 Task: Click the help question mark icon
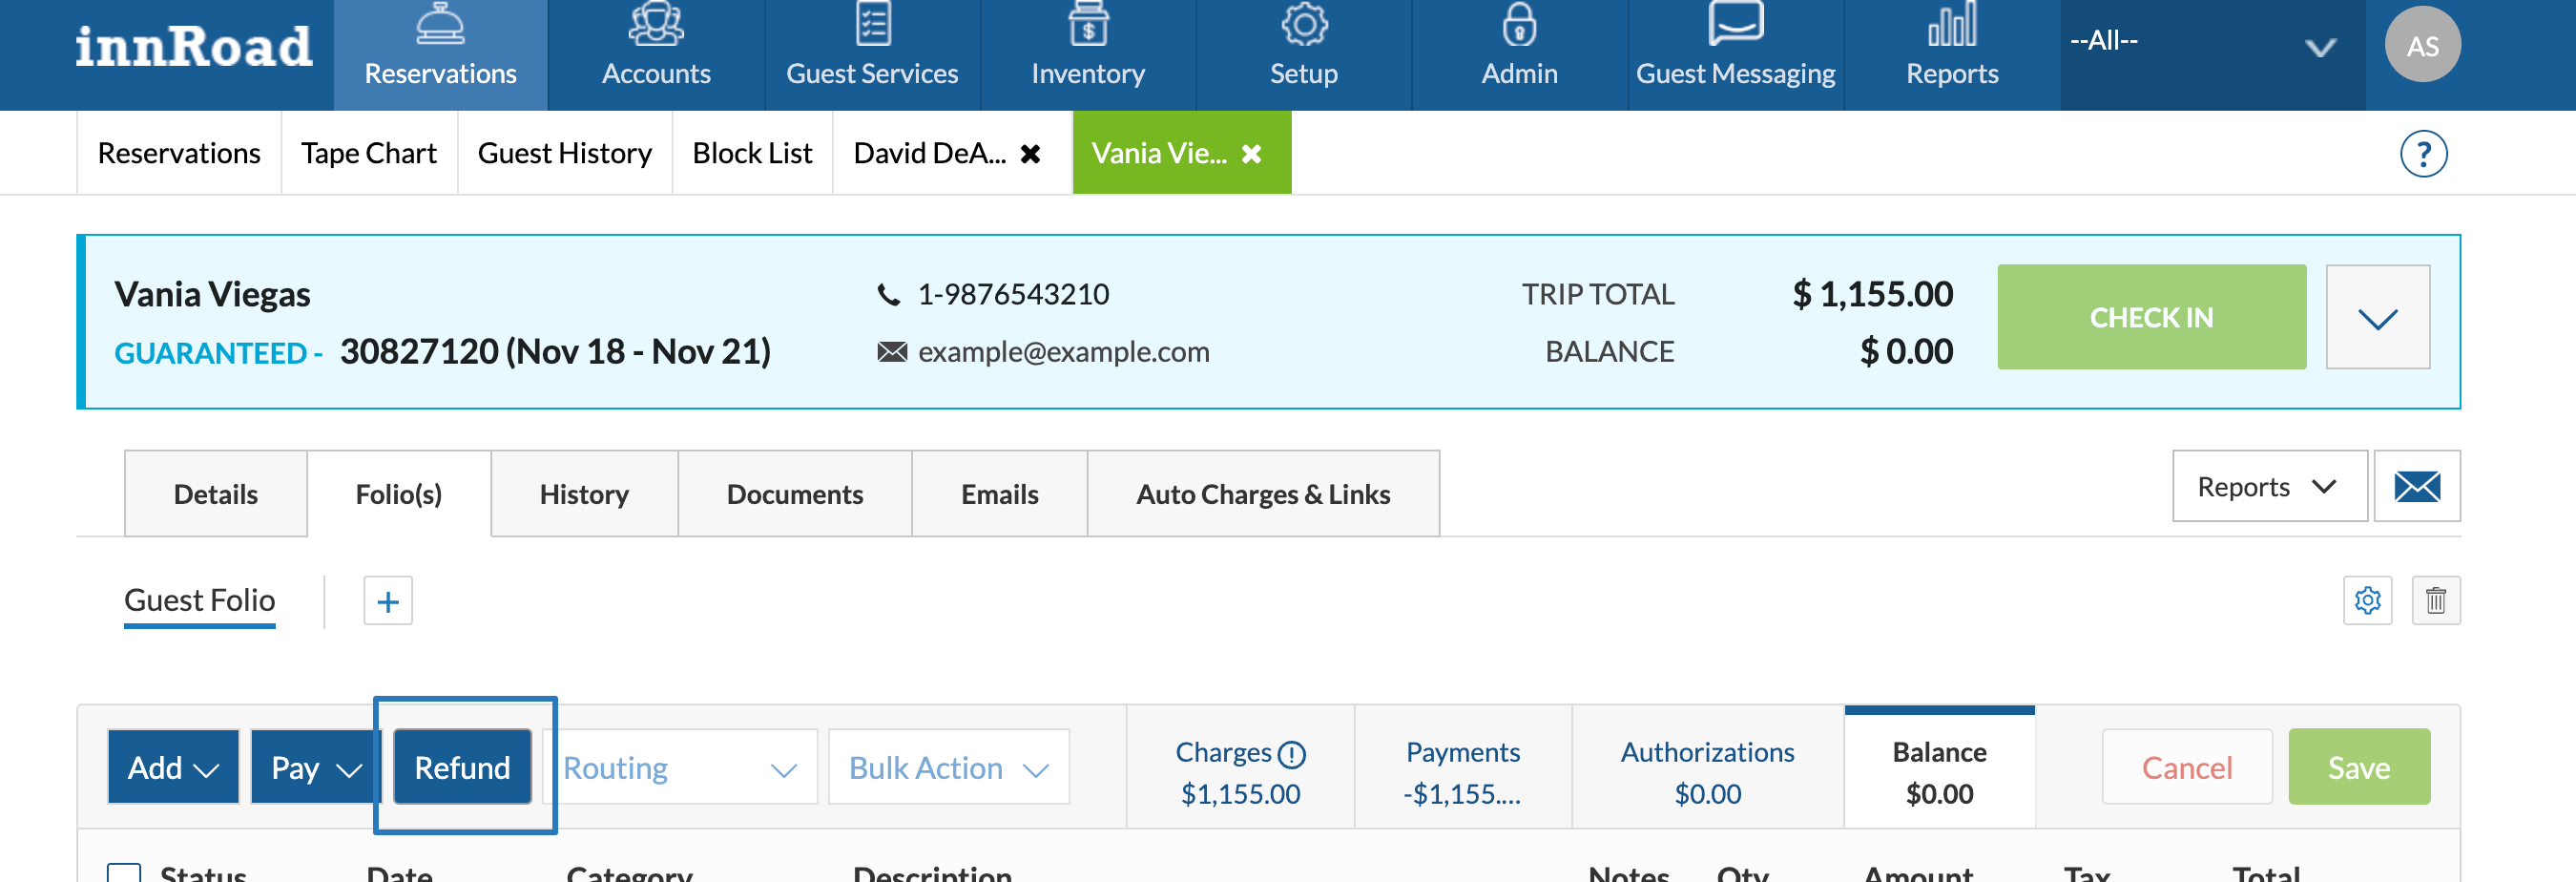[x=2423, y=154]
